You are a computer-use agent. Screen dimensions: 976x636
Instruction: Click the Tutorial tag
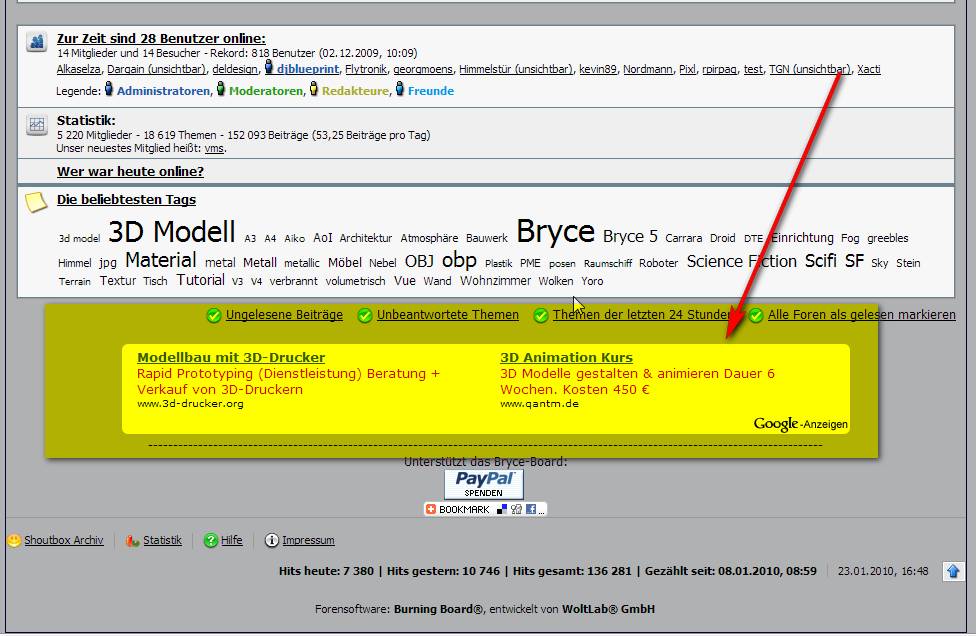click(200, 280)
